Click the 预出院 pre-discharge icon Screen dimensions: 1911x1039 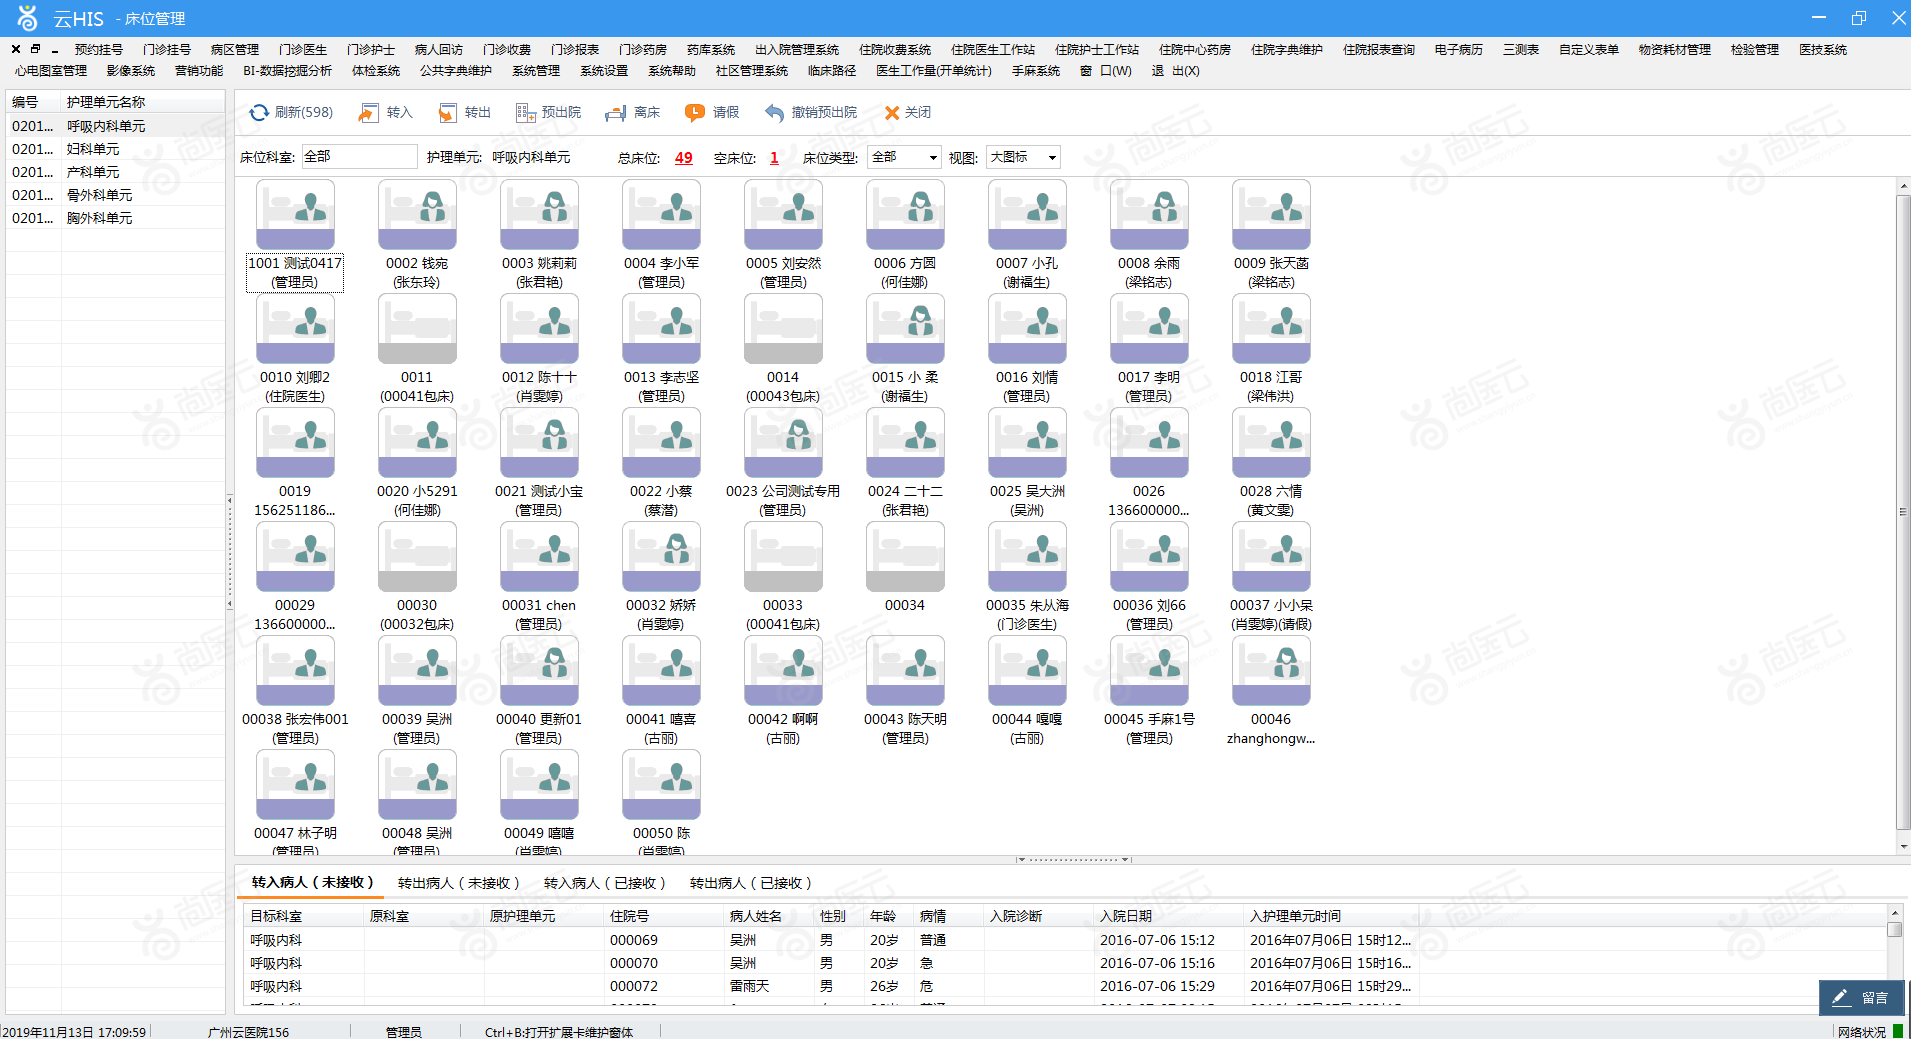pos(526,113)
